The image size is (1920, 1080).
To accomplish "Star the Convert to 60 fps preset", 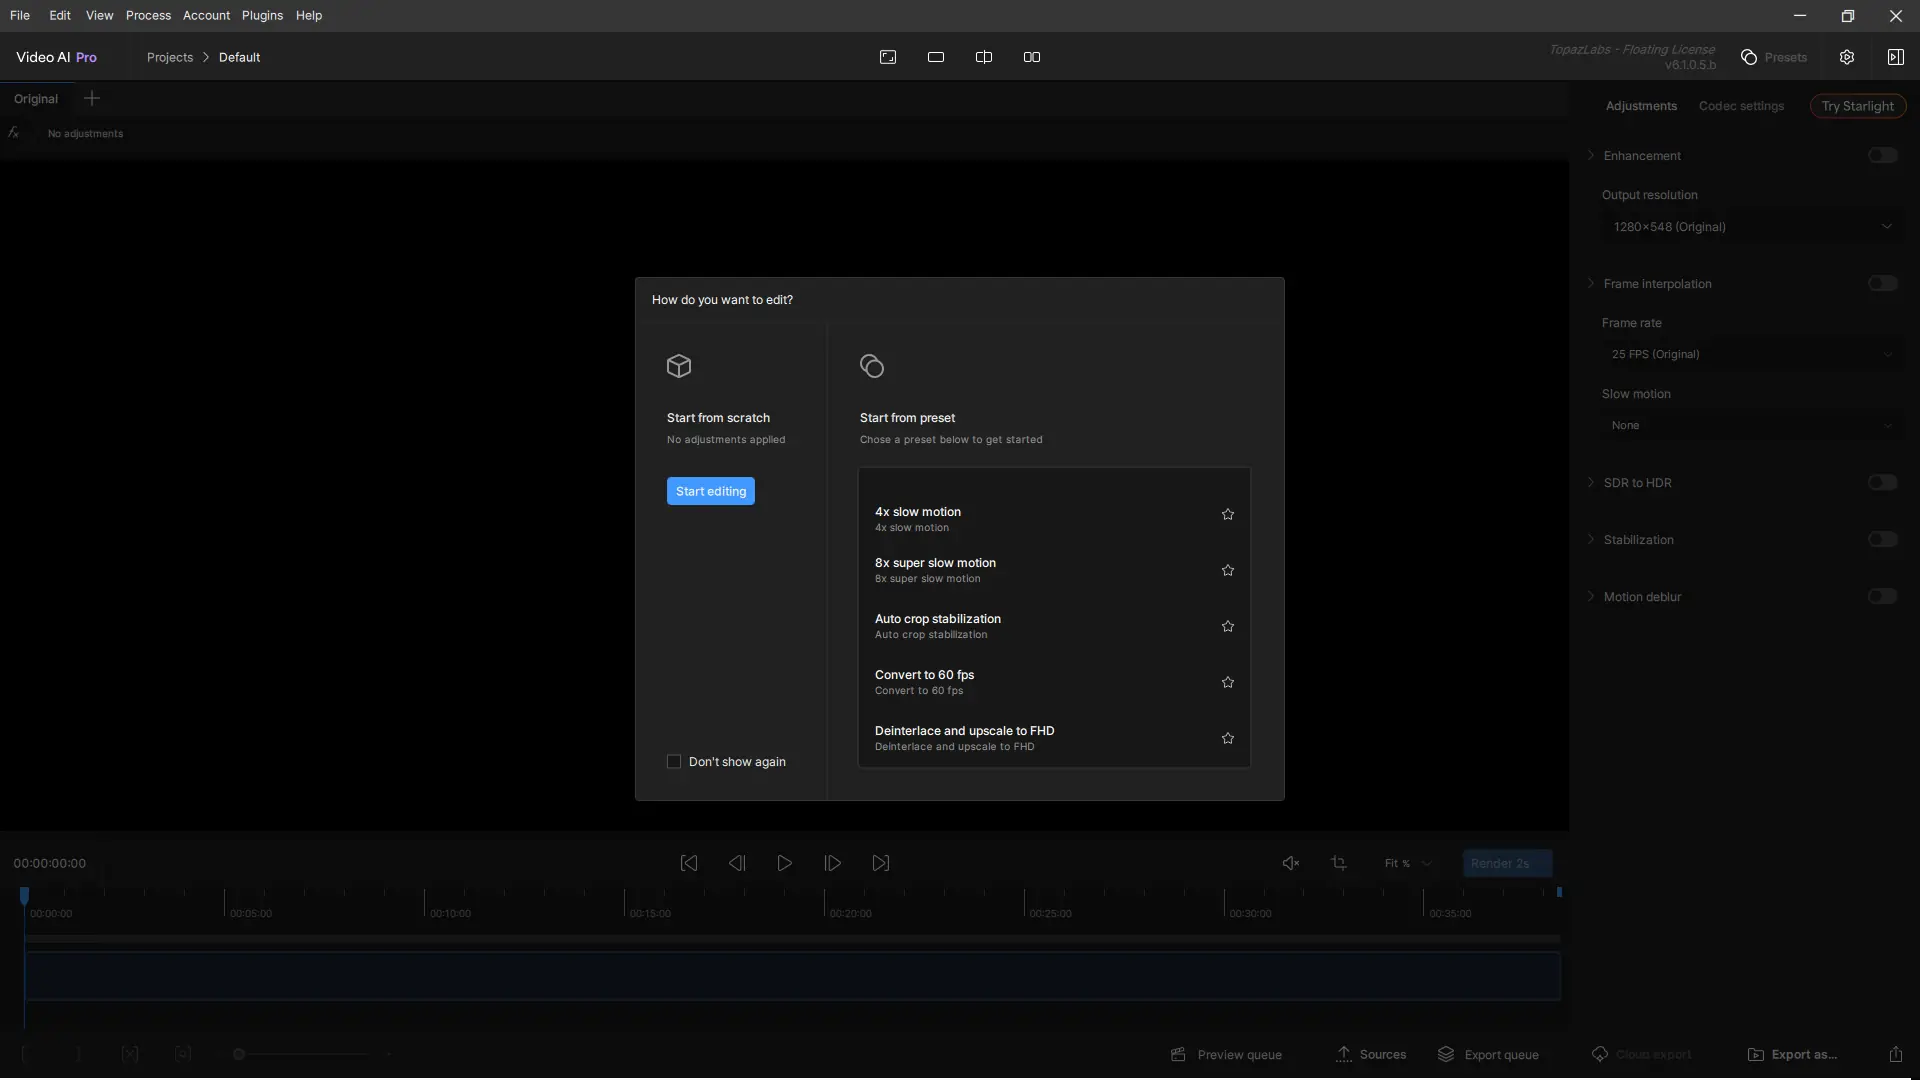I will pos(1228,682).
